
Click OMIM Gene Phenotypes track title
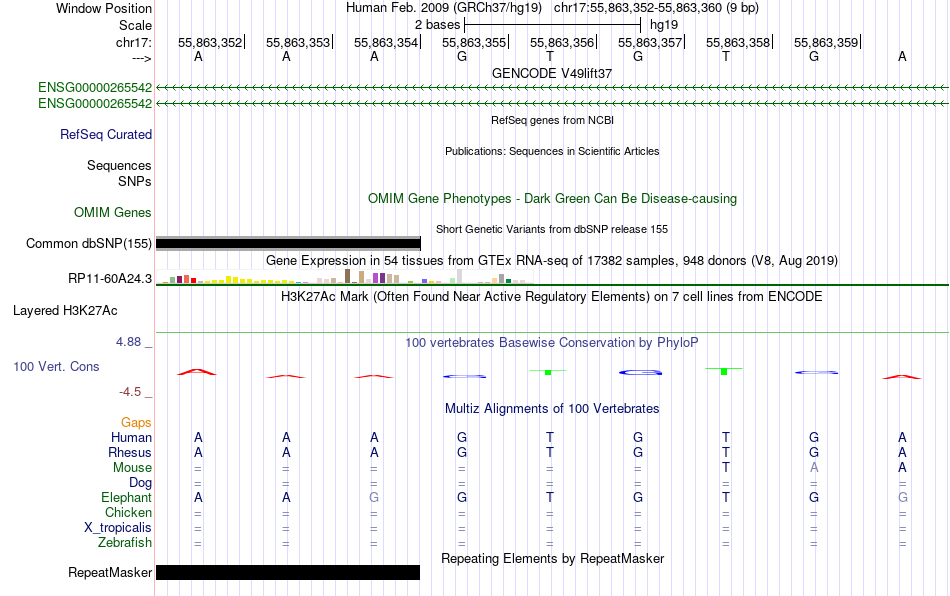[552, 199]
